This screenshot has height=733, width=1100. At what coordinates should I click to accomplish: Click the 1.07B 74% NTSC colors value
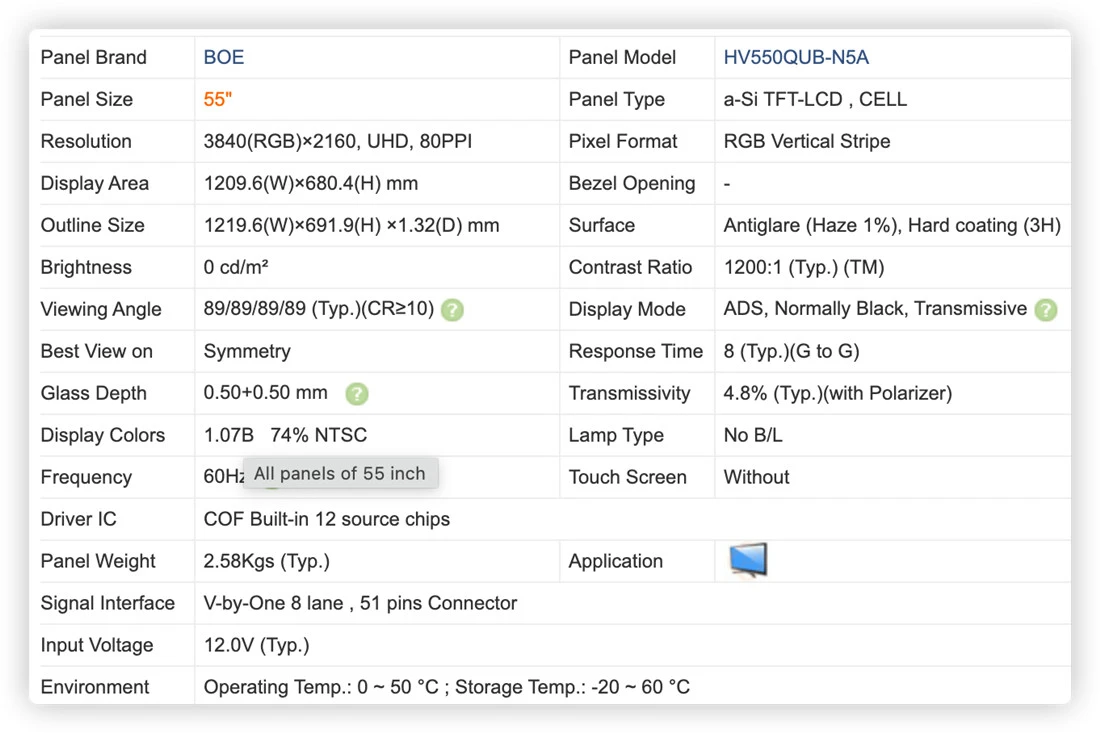285,435
